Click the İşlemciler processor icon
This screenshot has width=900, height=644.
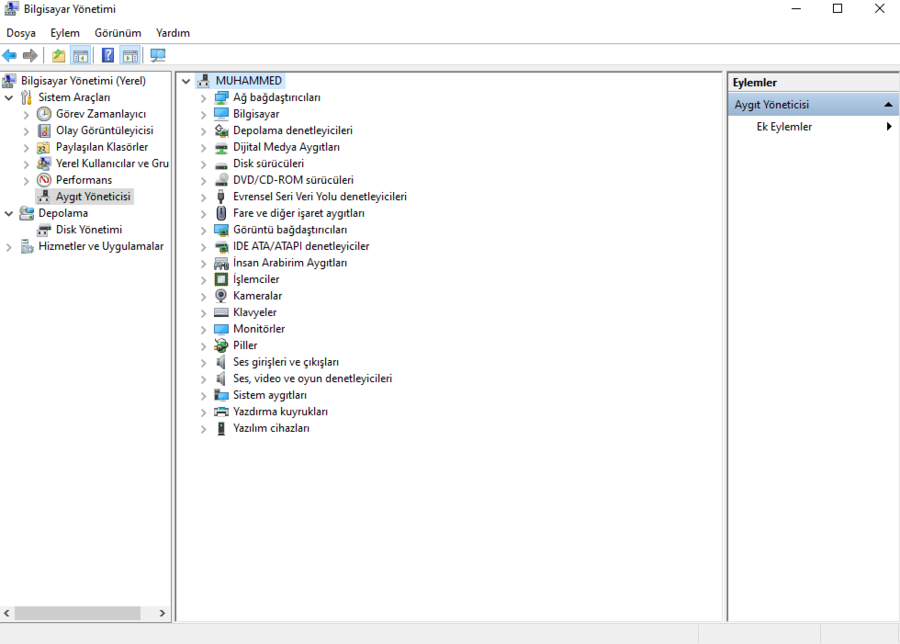tap(221, 280)
